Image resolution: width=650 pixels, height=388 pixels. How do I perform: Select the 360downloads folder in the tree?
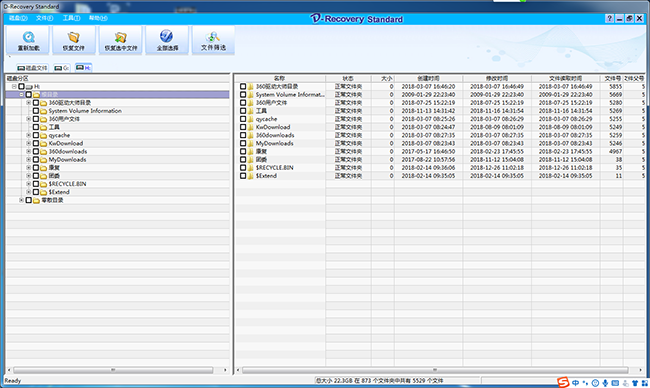pyautogui.click(x=68, y=151)
